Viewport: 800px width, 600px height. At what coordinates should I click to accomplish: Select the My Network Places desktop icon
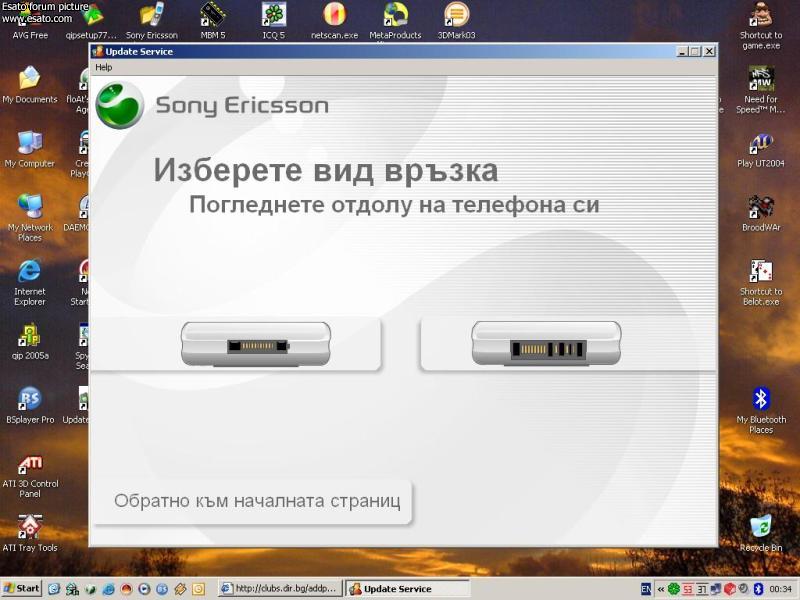(x=30, y=218)
